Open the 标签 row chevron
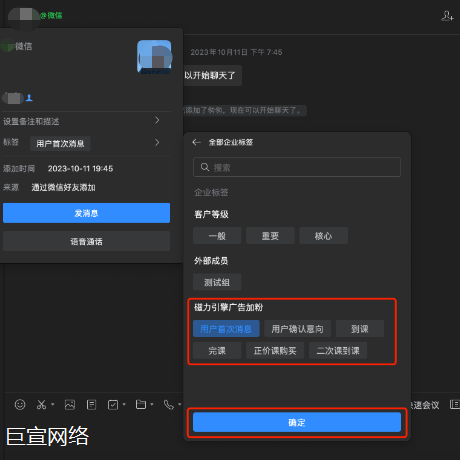This screenshot has height=460, width=460. pos(157,143)
